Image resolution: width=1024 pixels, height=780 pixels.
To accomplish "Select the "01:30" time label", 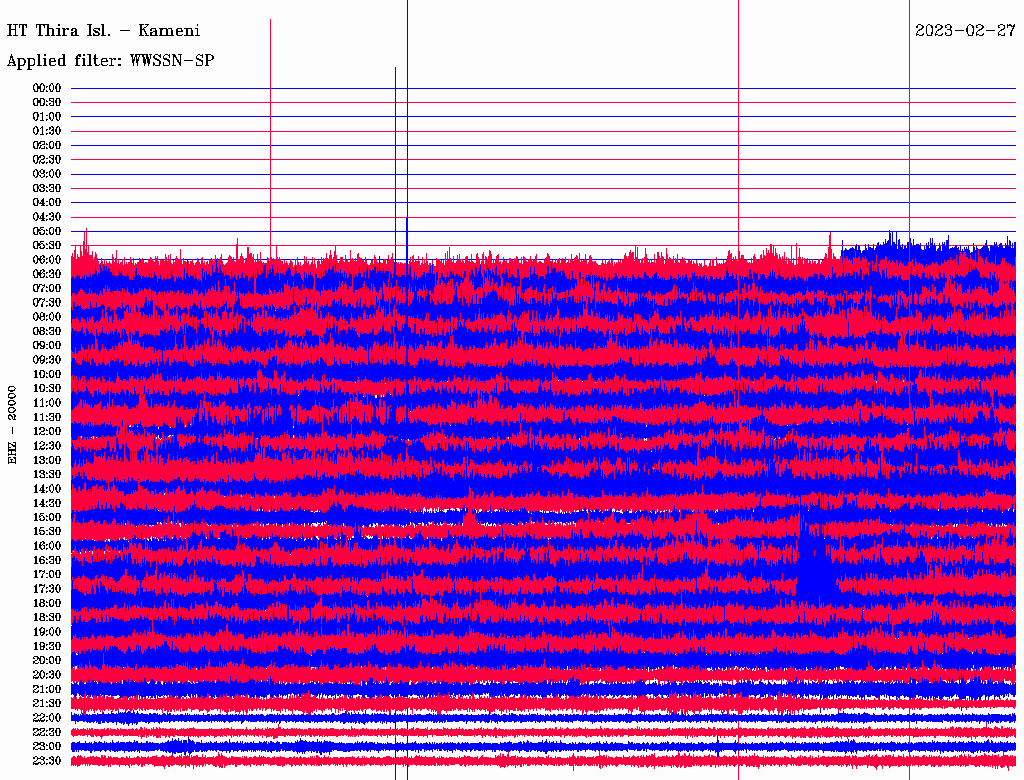I will tap(47, 131).
